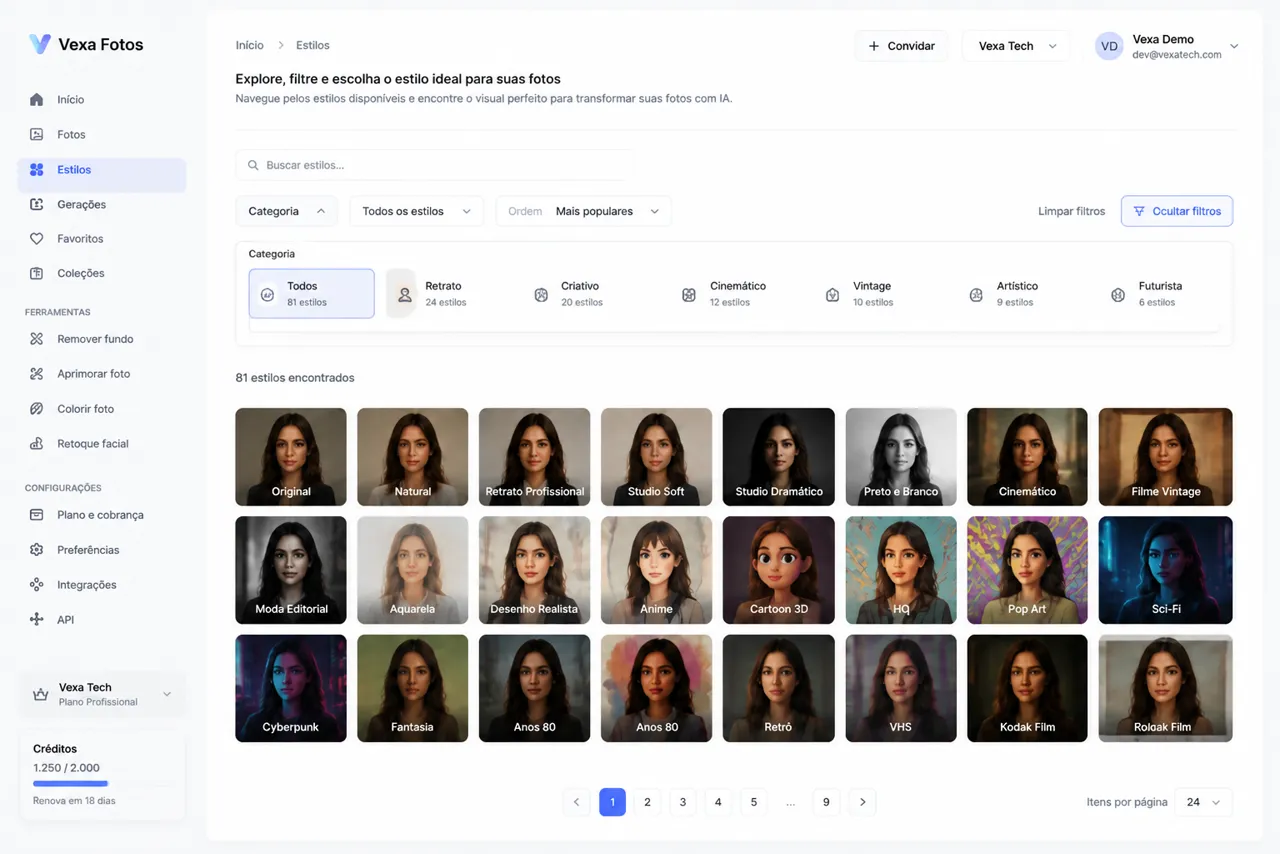Click the Integrações icon in sidebar
This screenshot has height=854, width=1280.
coord(37,585)
